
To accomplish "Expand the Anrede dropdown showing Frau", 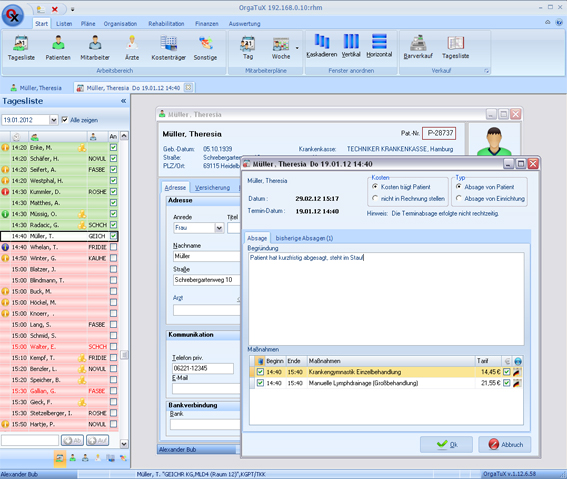I will 219,228.
